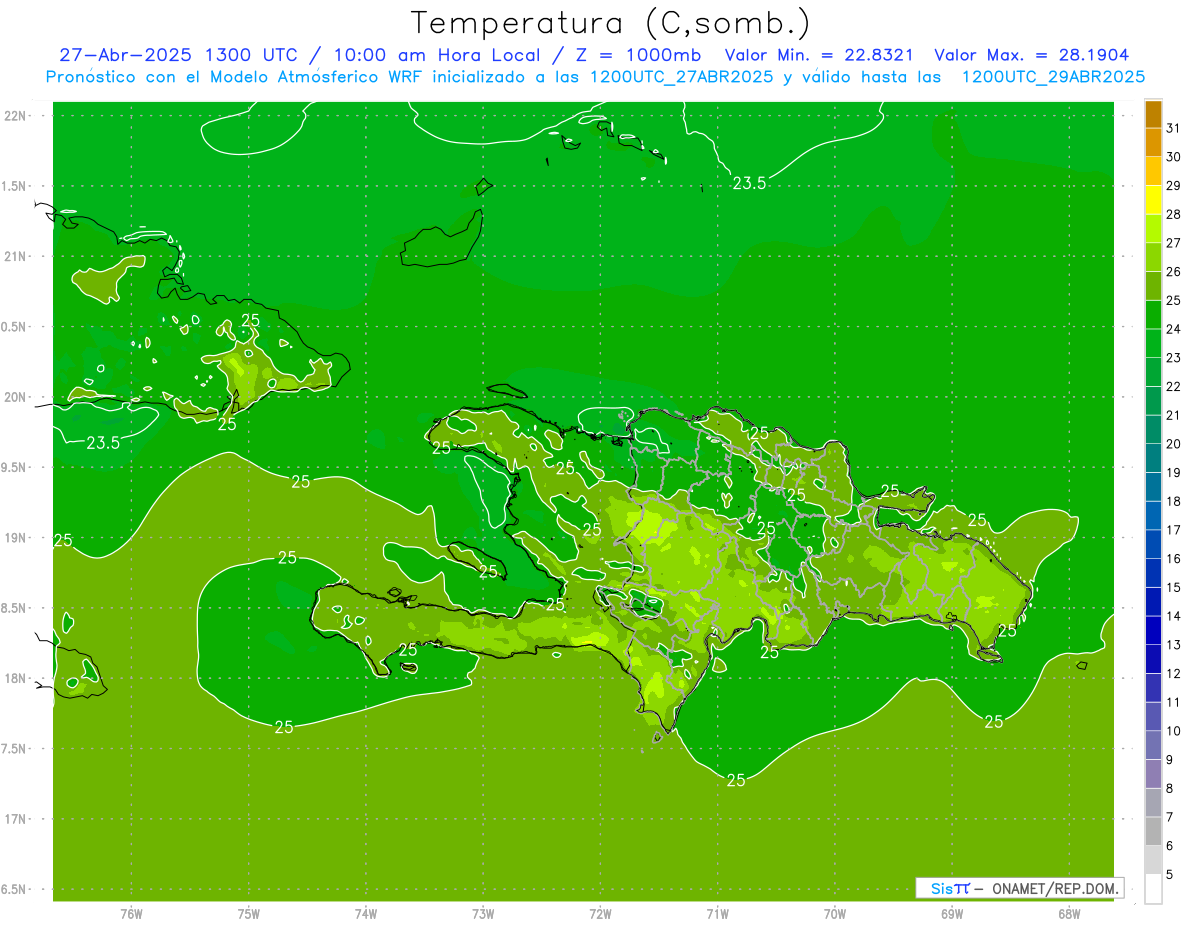Click the "1.5N" latitude axis label

(13, 186)
